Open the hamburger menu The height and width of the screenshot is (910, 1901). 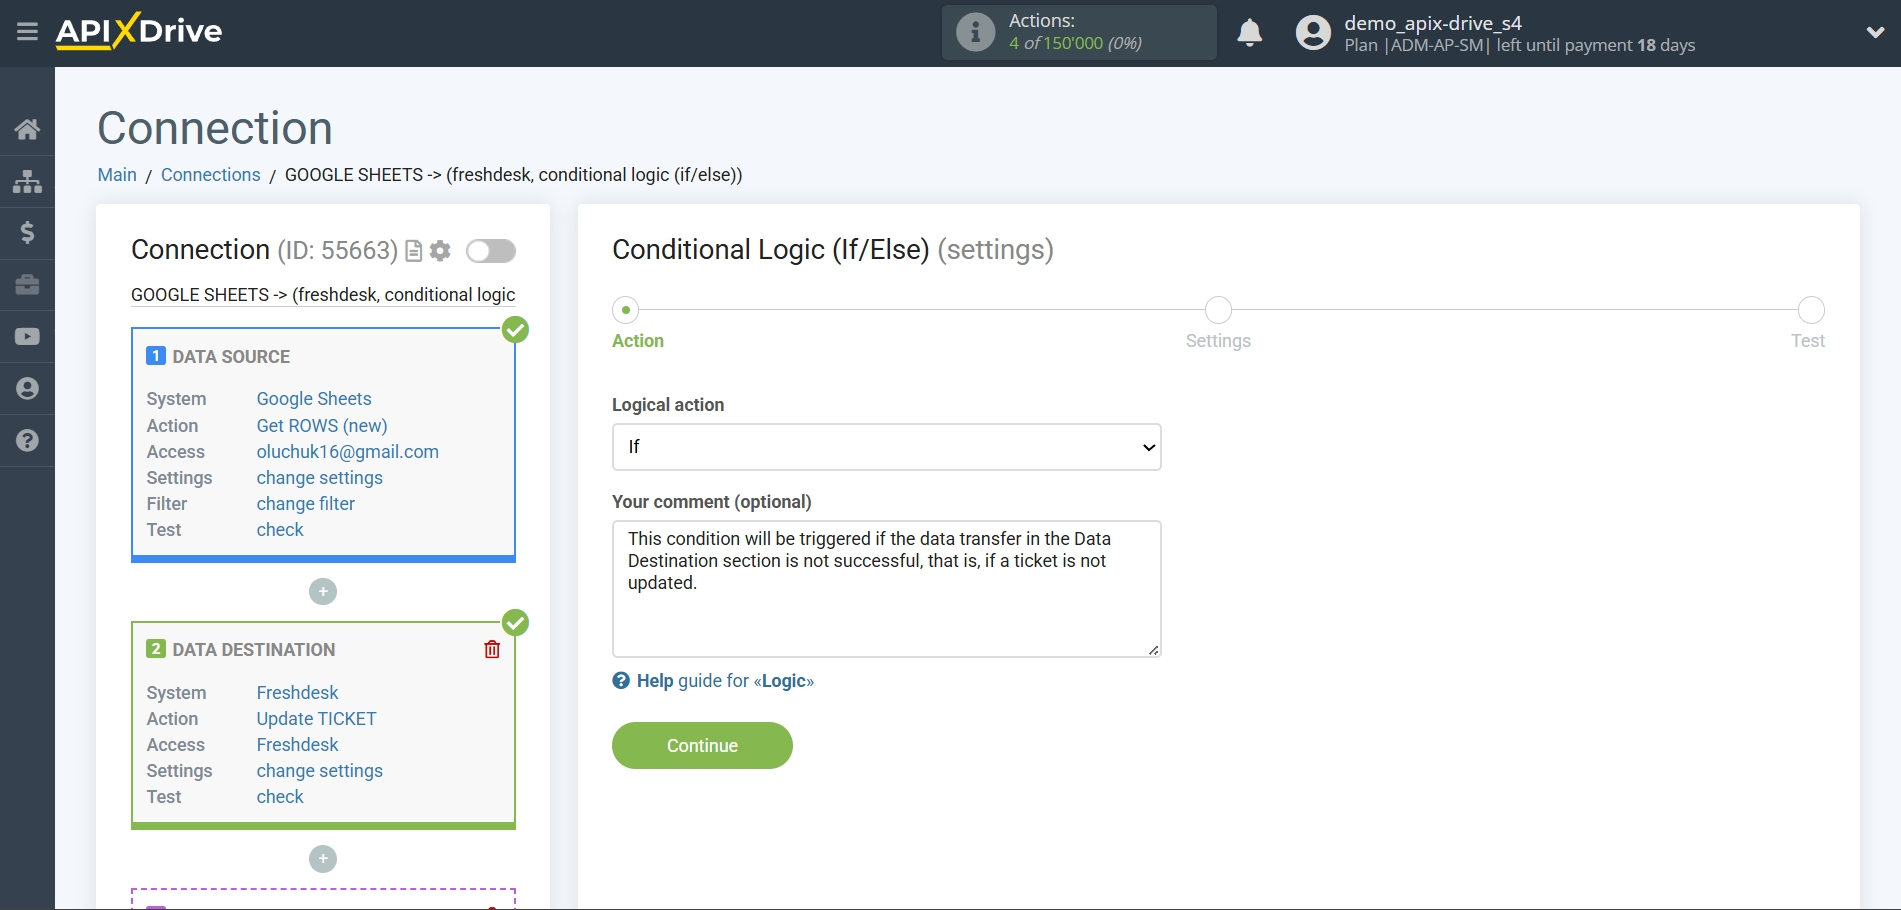27,32
